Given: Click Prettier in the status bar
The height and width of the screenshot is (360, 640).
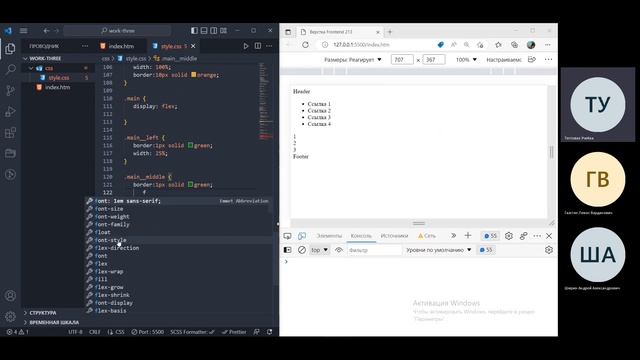Looking at the screenshot, I should click(x=234, y=332).
